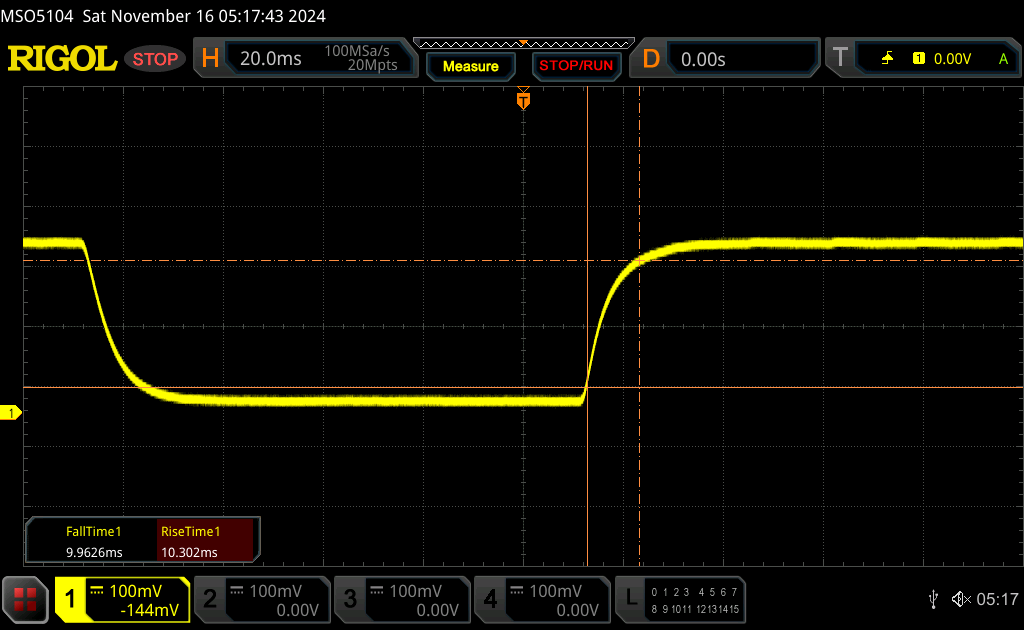1024x630 pixels.
Task: Open the trigger level 0.00V setting
Action: pyautogui.click(x=951, y=59)
